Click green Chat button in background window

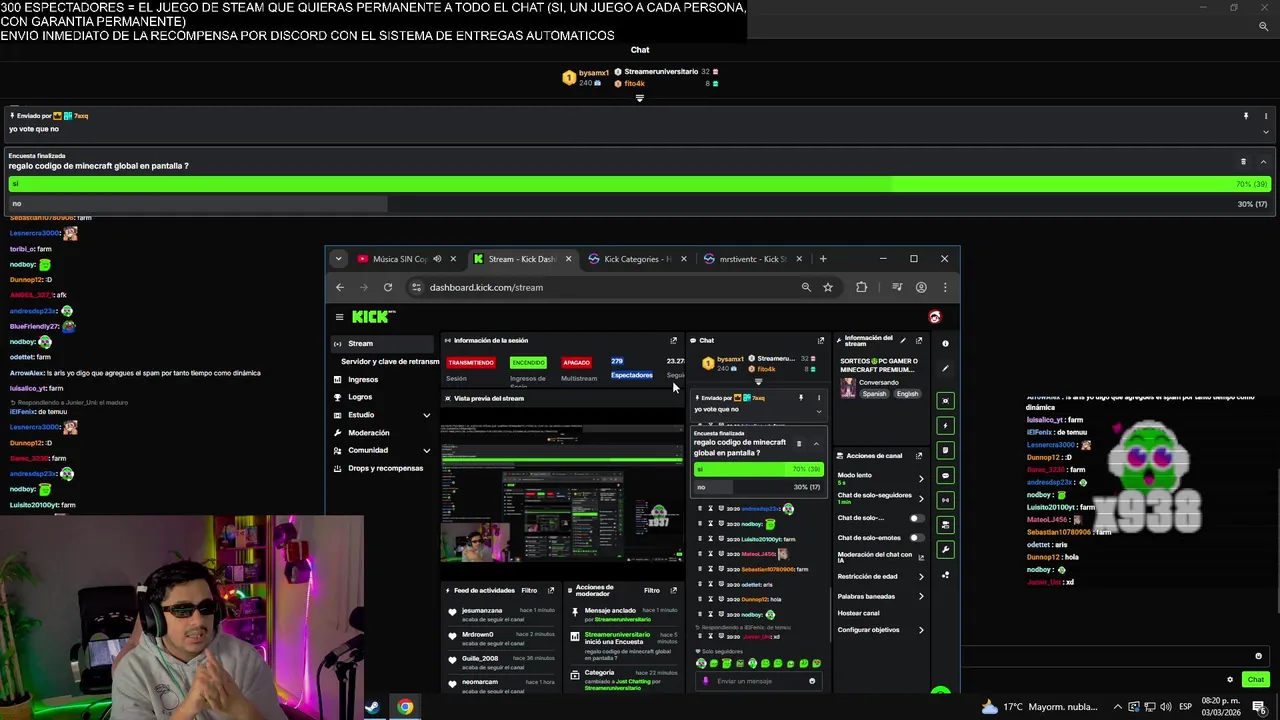[1256, 680]
